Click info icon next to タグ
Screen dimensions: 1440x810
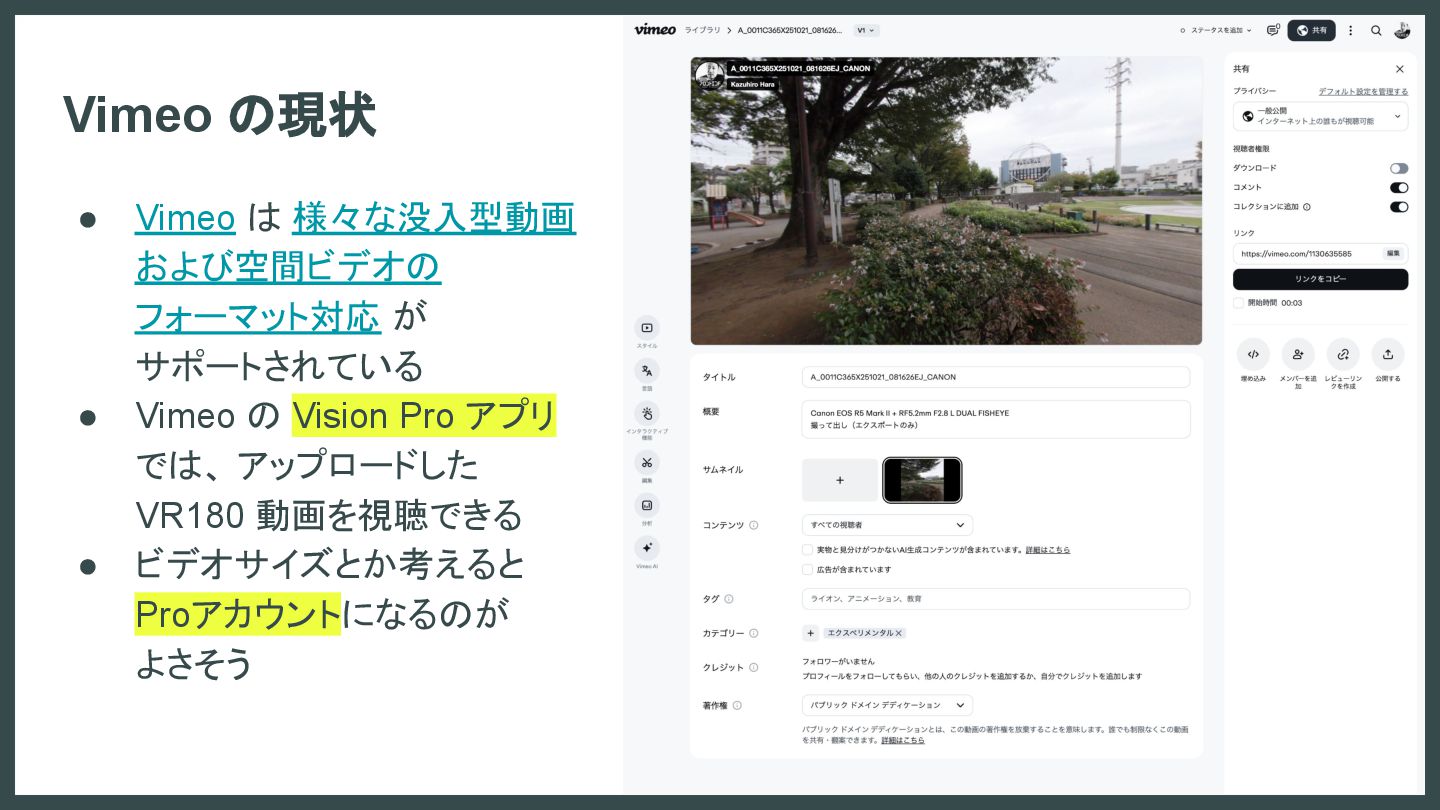coord(729,599)
